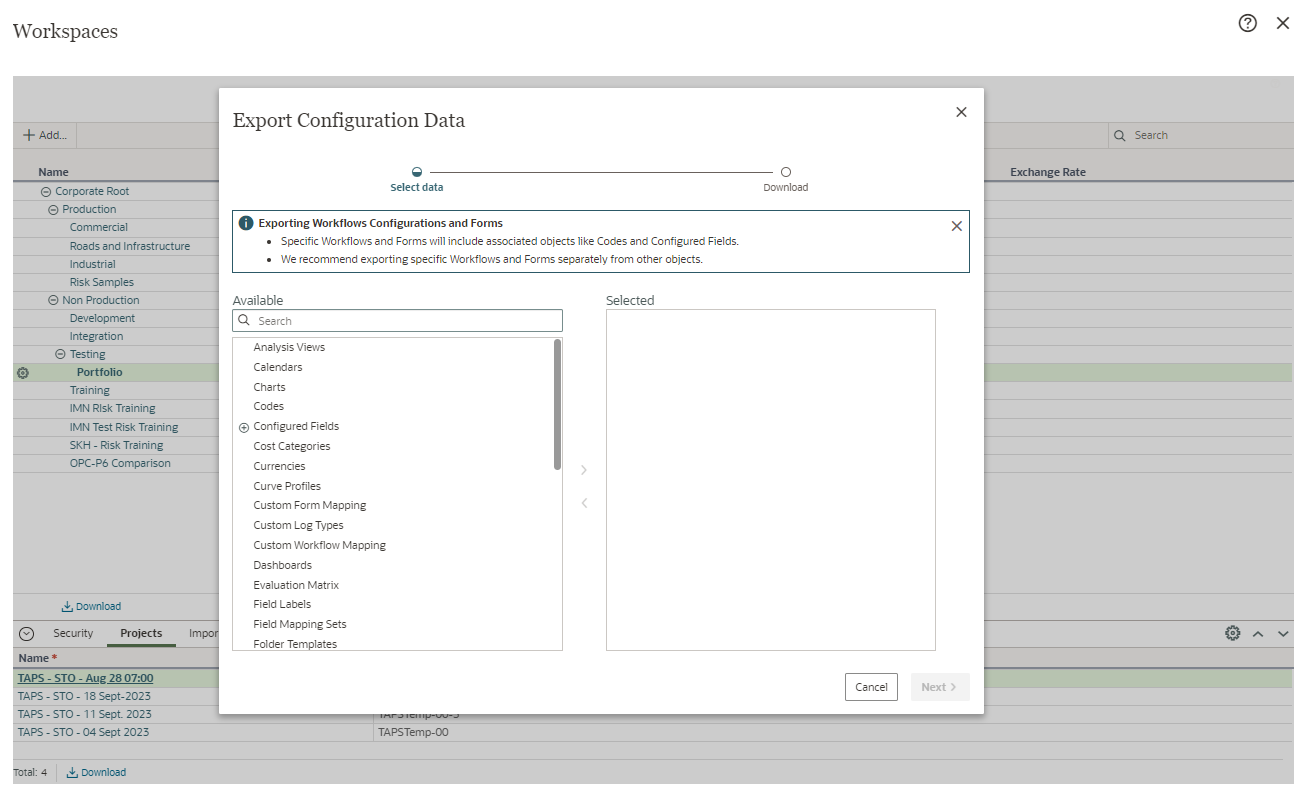Click the move left arrow between lists
This screenshot has height=792, width=1304.
point(584,503)
